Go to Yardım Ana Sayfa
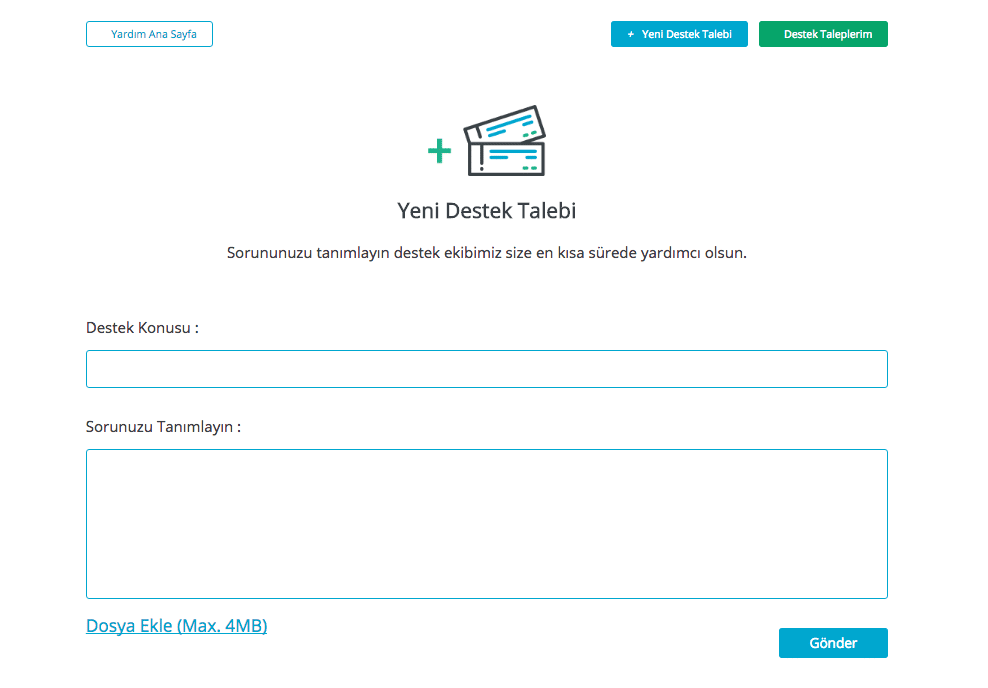The width and height of the screenshot is (988, 688). (x=149, y=34)
